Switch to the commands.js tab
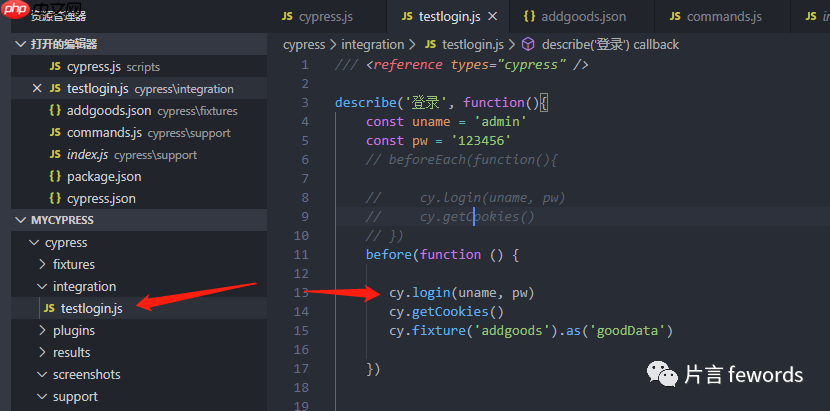This screenshot has width=830, height=411. 723,17
